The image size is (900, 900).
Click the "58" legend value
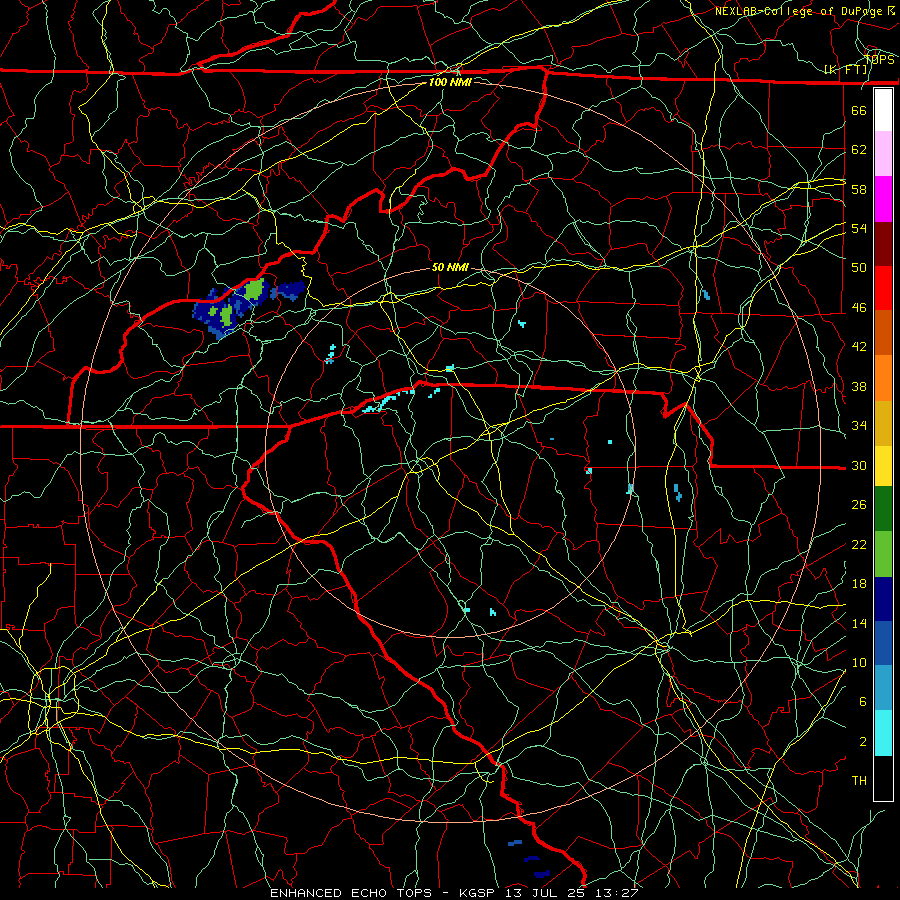[x=859, y=189]
